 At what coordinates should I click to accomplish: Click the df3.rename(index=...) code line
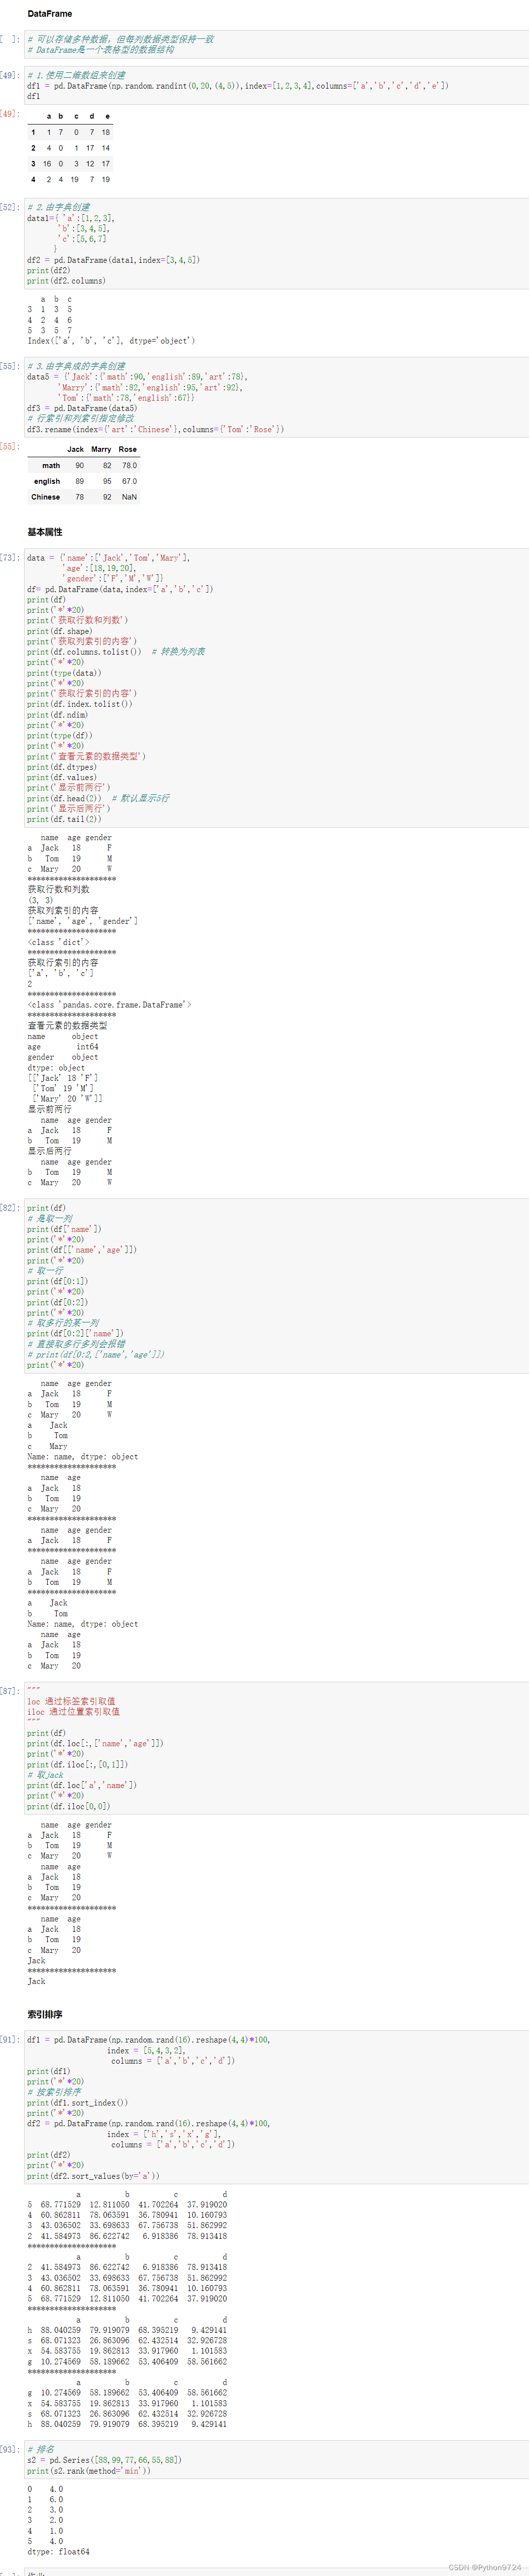pyautogui.click(x=155, y=429)
